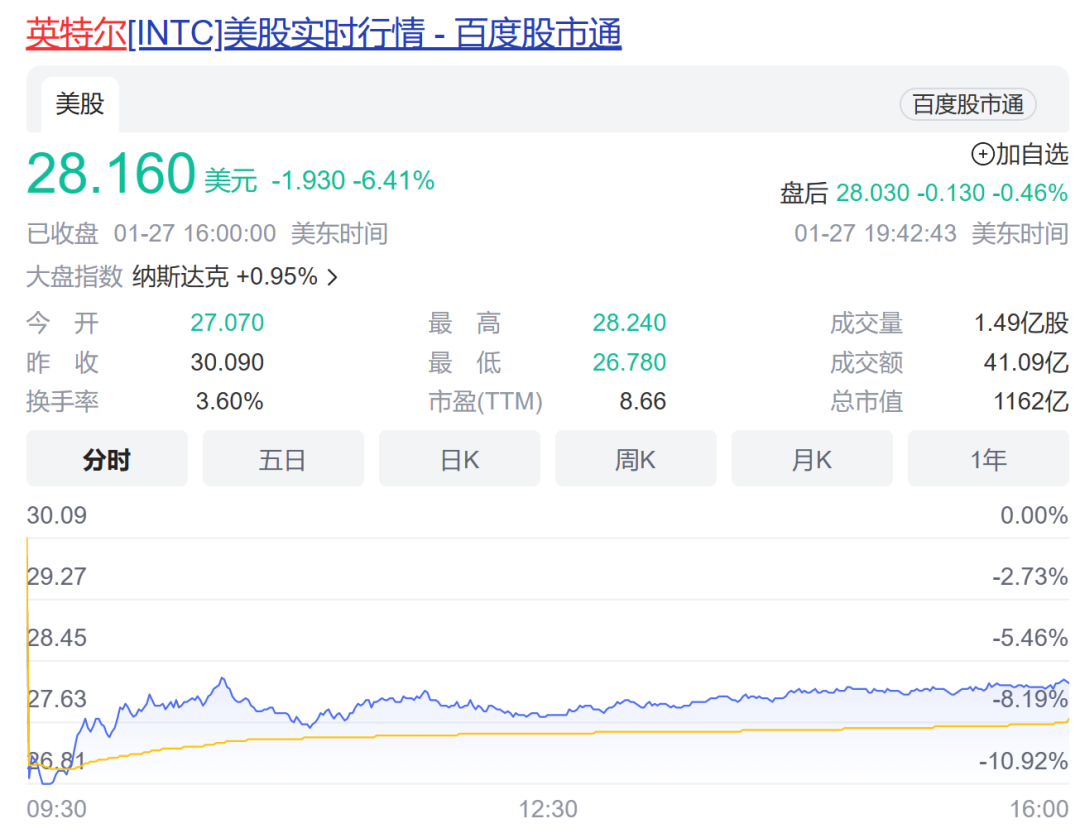1080x833 pixels.
Task: Switch to the 周K chart tab
Action: coord(636,459)
